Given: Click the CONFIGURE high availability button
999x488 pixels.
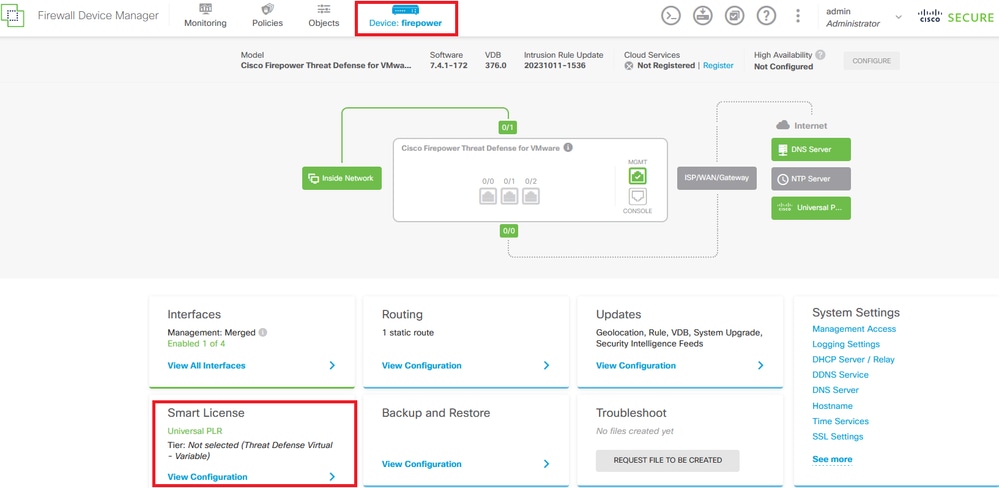Looking at the screenshot, I should (x=872, y=61).
